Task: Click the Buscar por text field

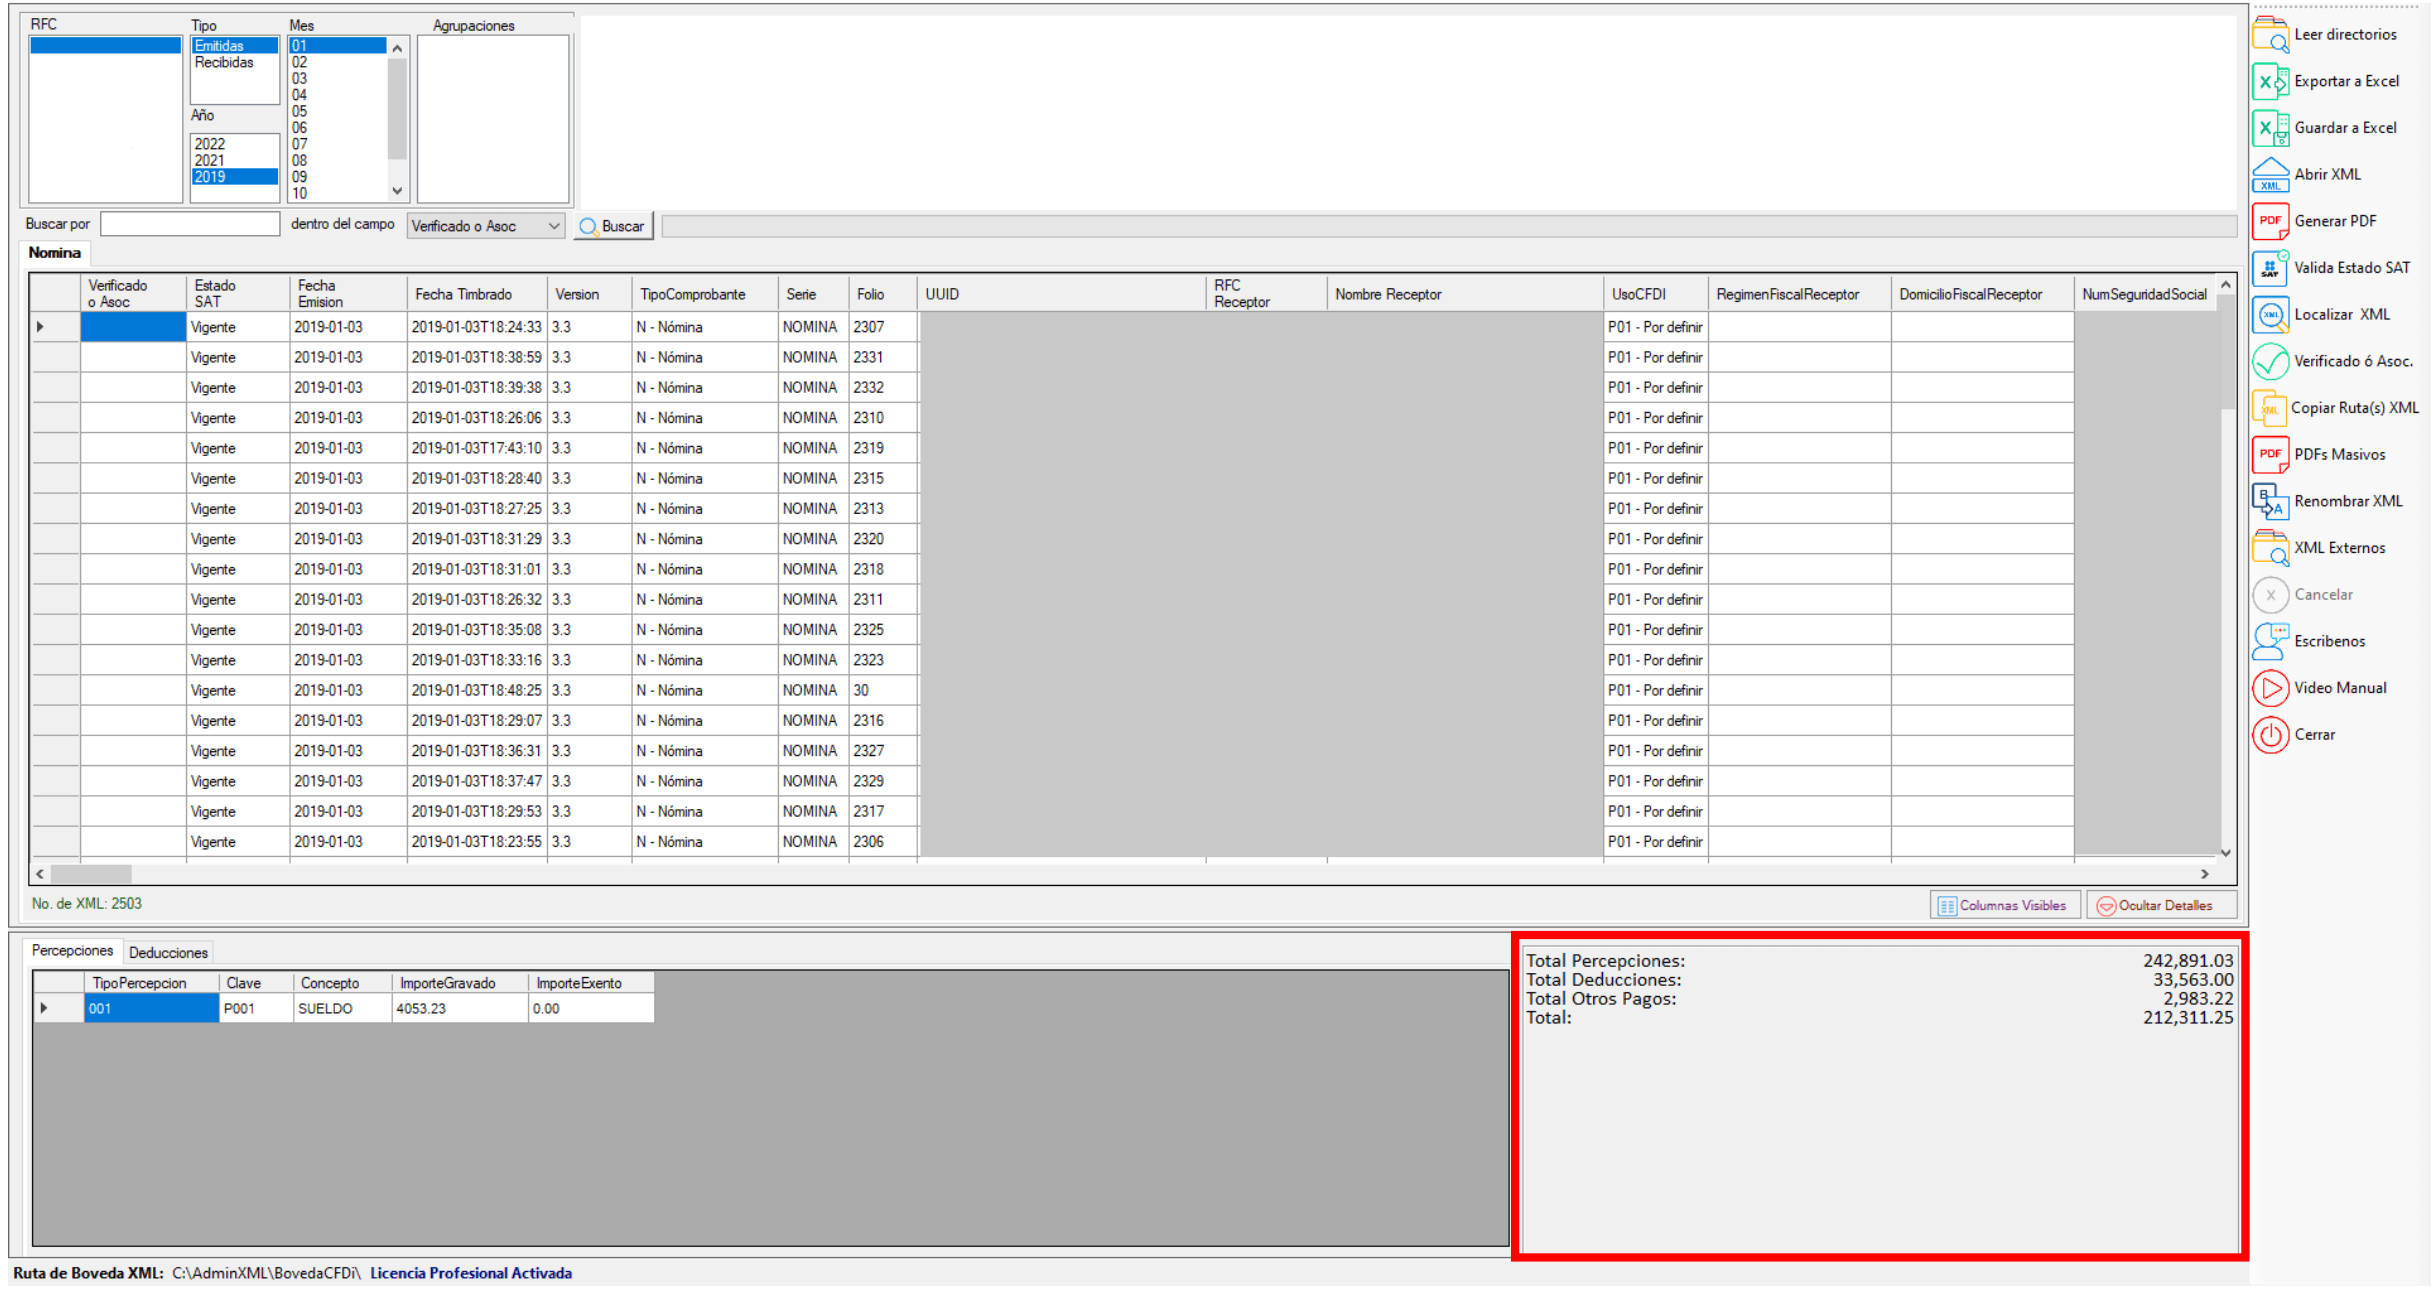Action: (x=190, y=225)
